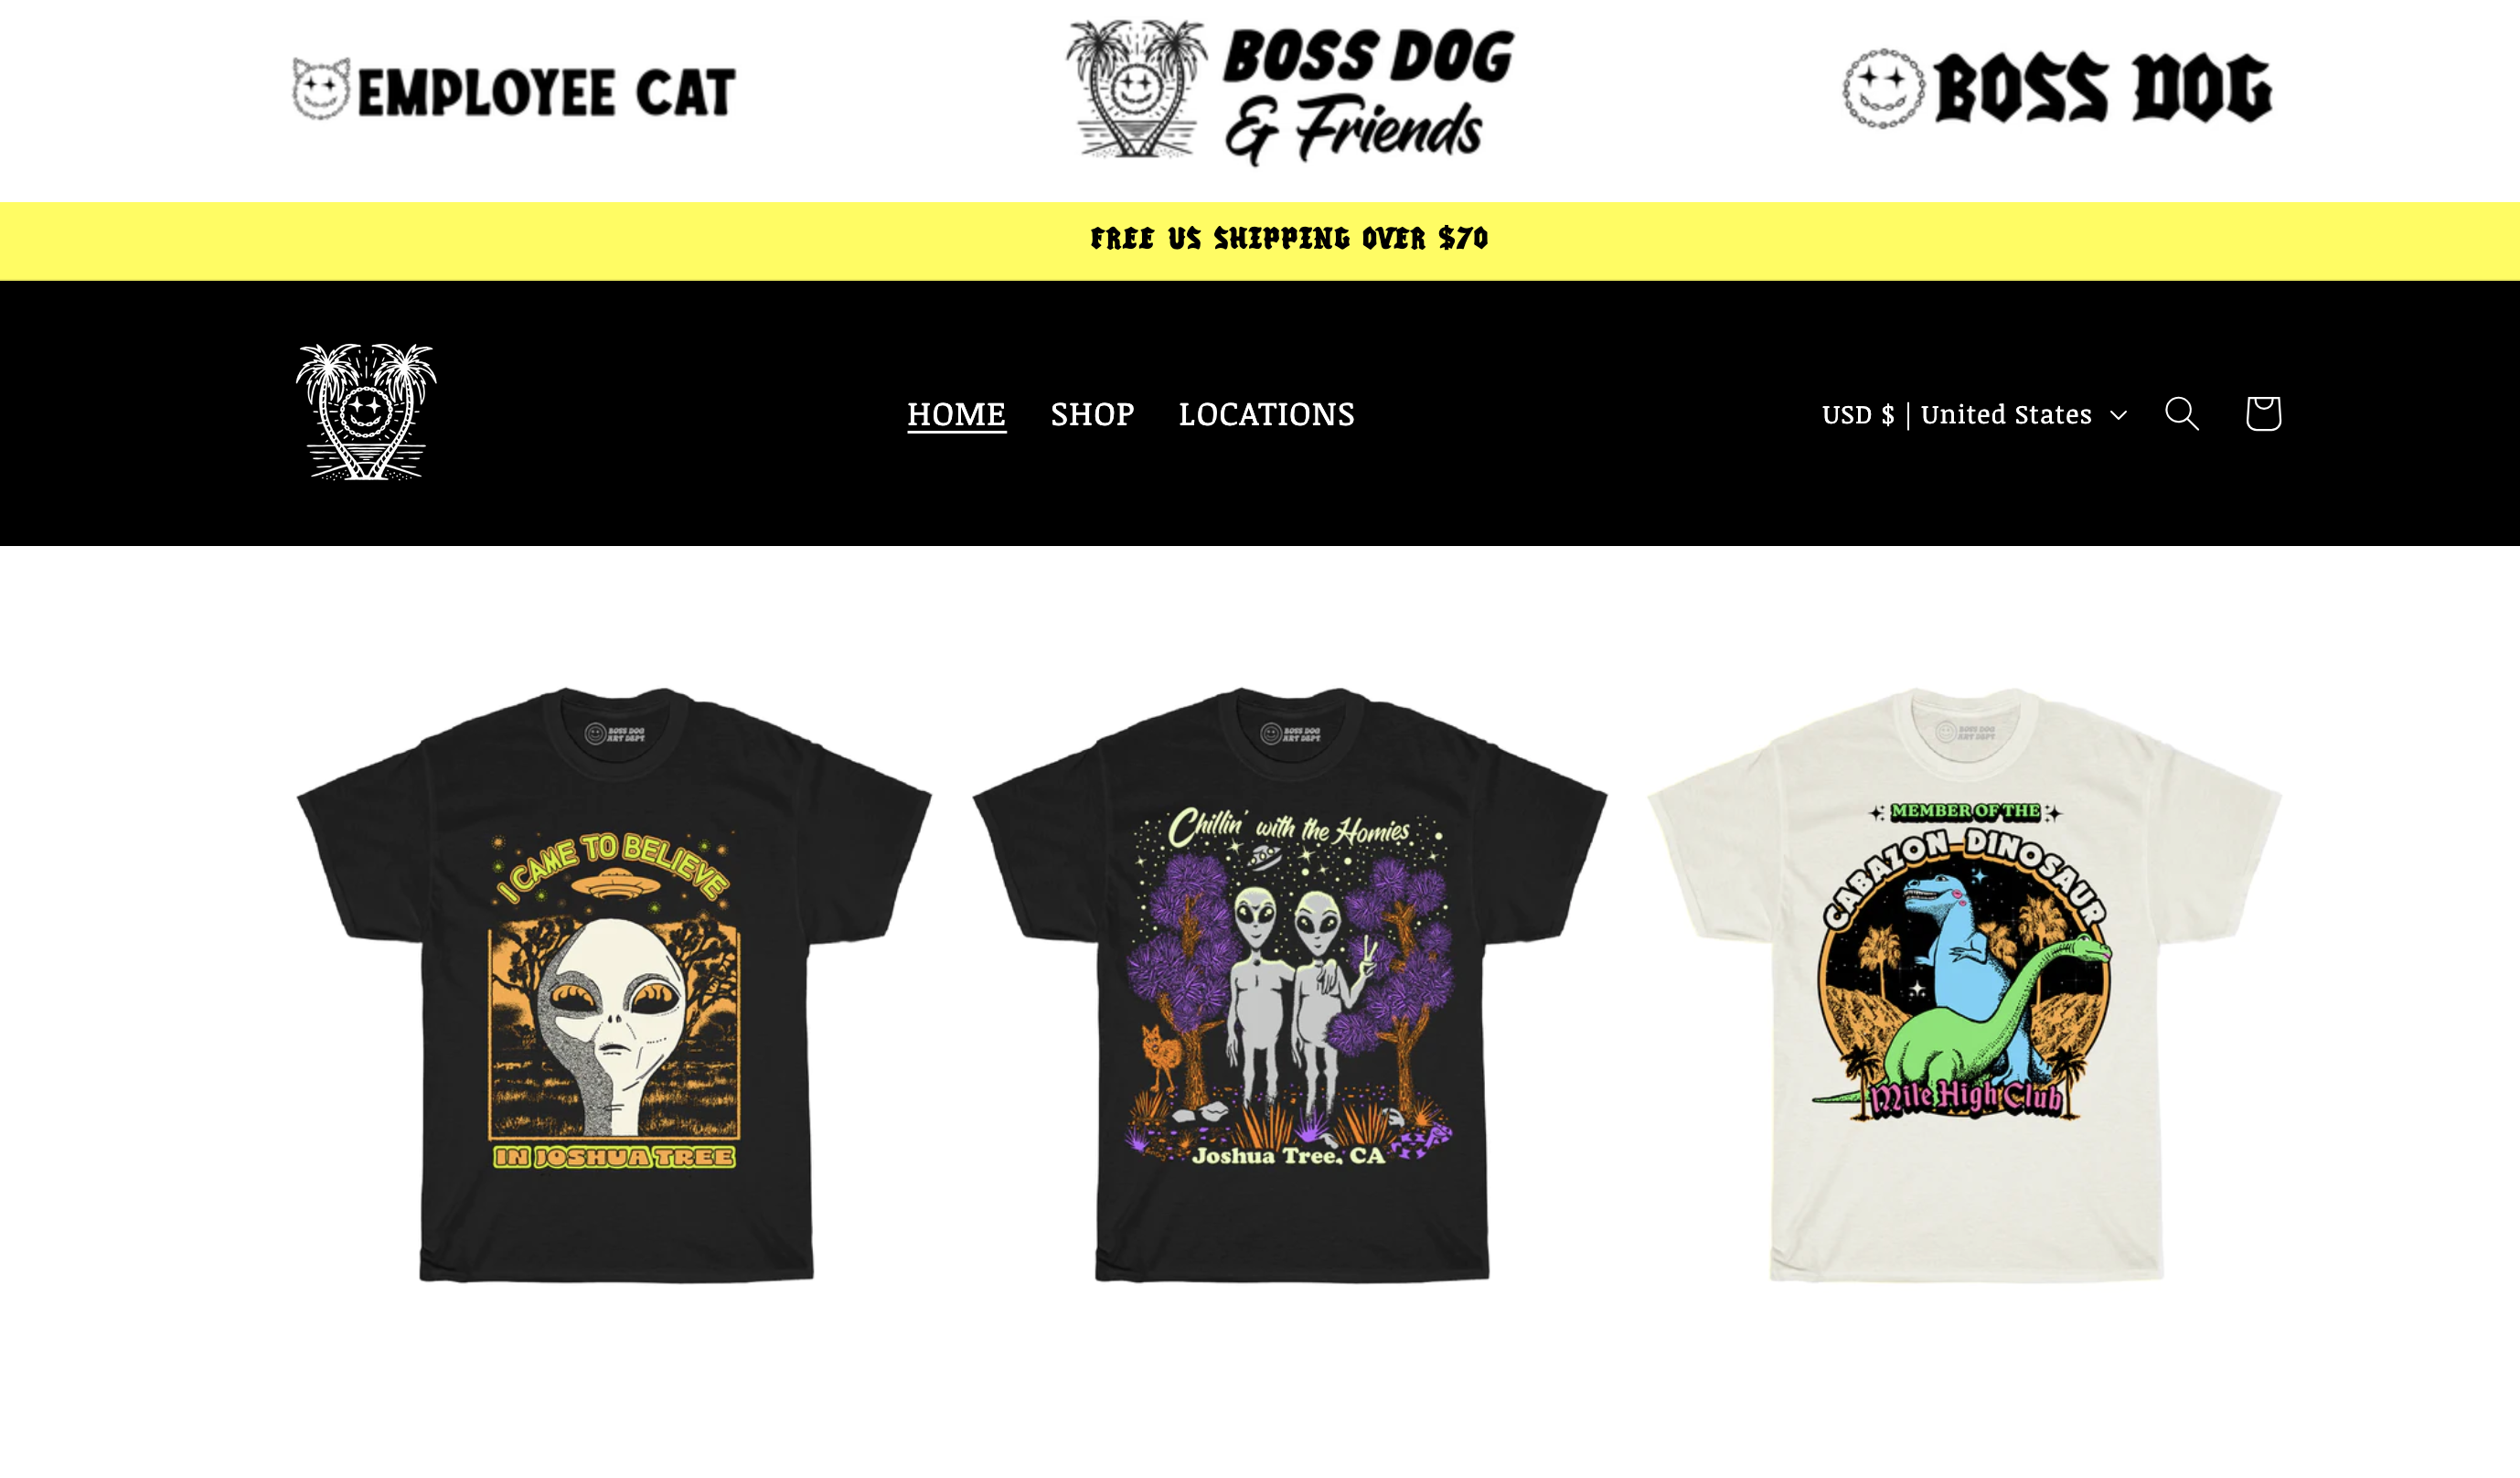The image size is (2520, 1478).
Task: Click the white palm tree smiley logo
Action: click(x=366, y=412)
